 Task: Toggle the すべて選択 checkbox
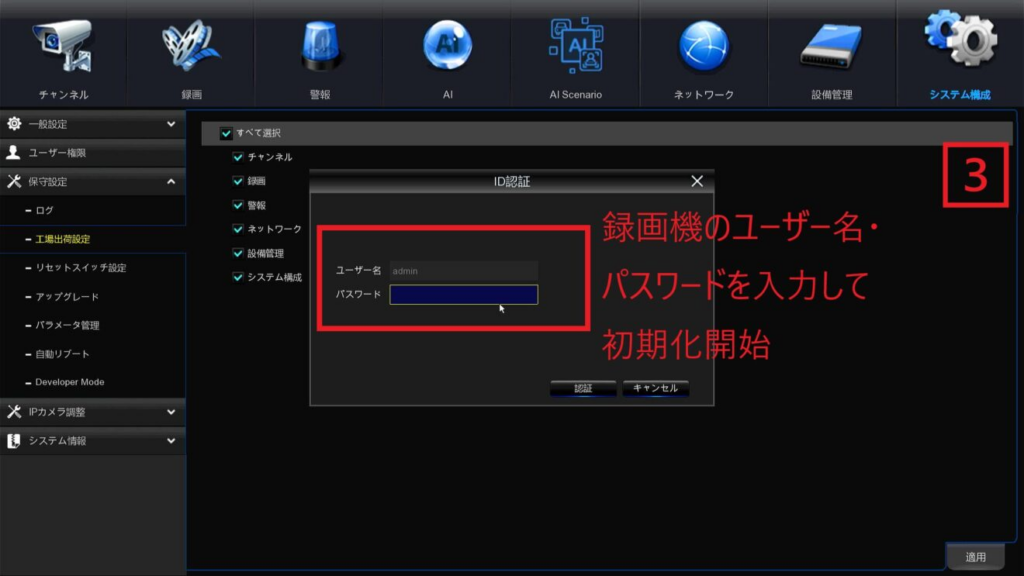point(226,133)
